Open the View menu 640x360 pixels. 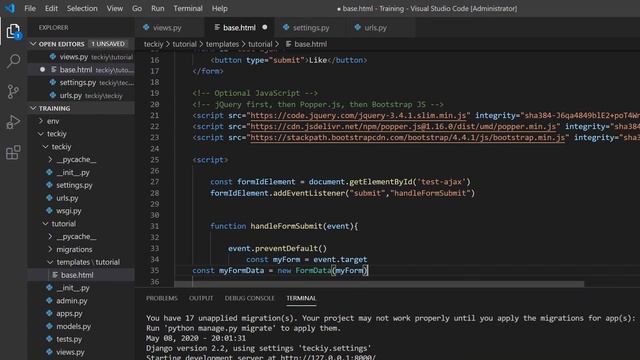tap(115, 8)
